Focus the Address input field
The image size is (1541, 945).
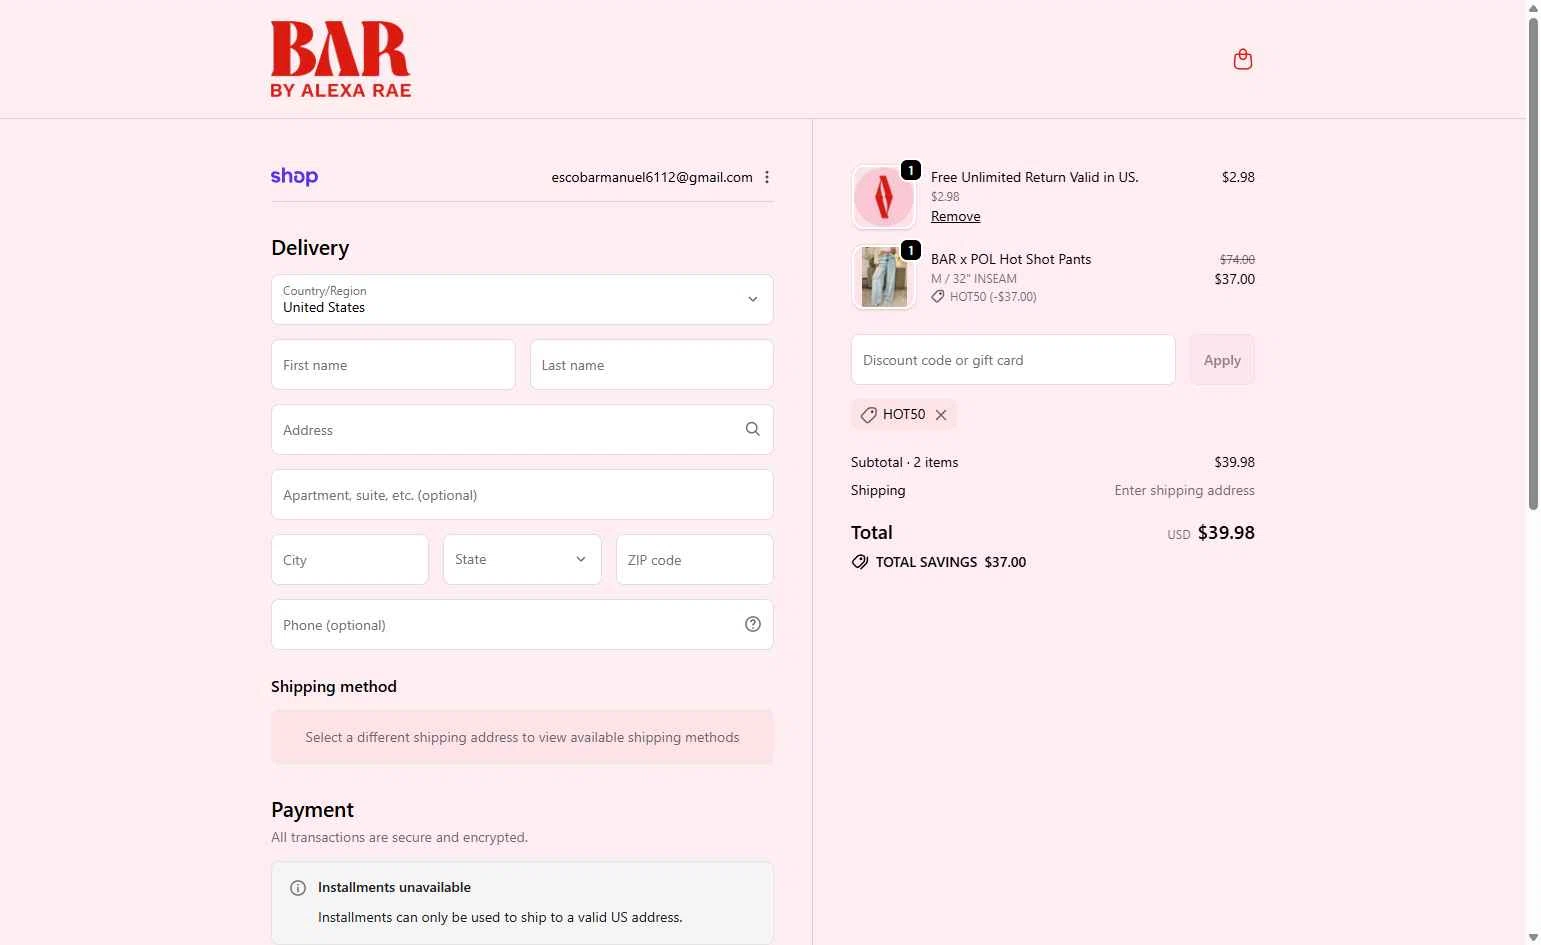[522, 429]
